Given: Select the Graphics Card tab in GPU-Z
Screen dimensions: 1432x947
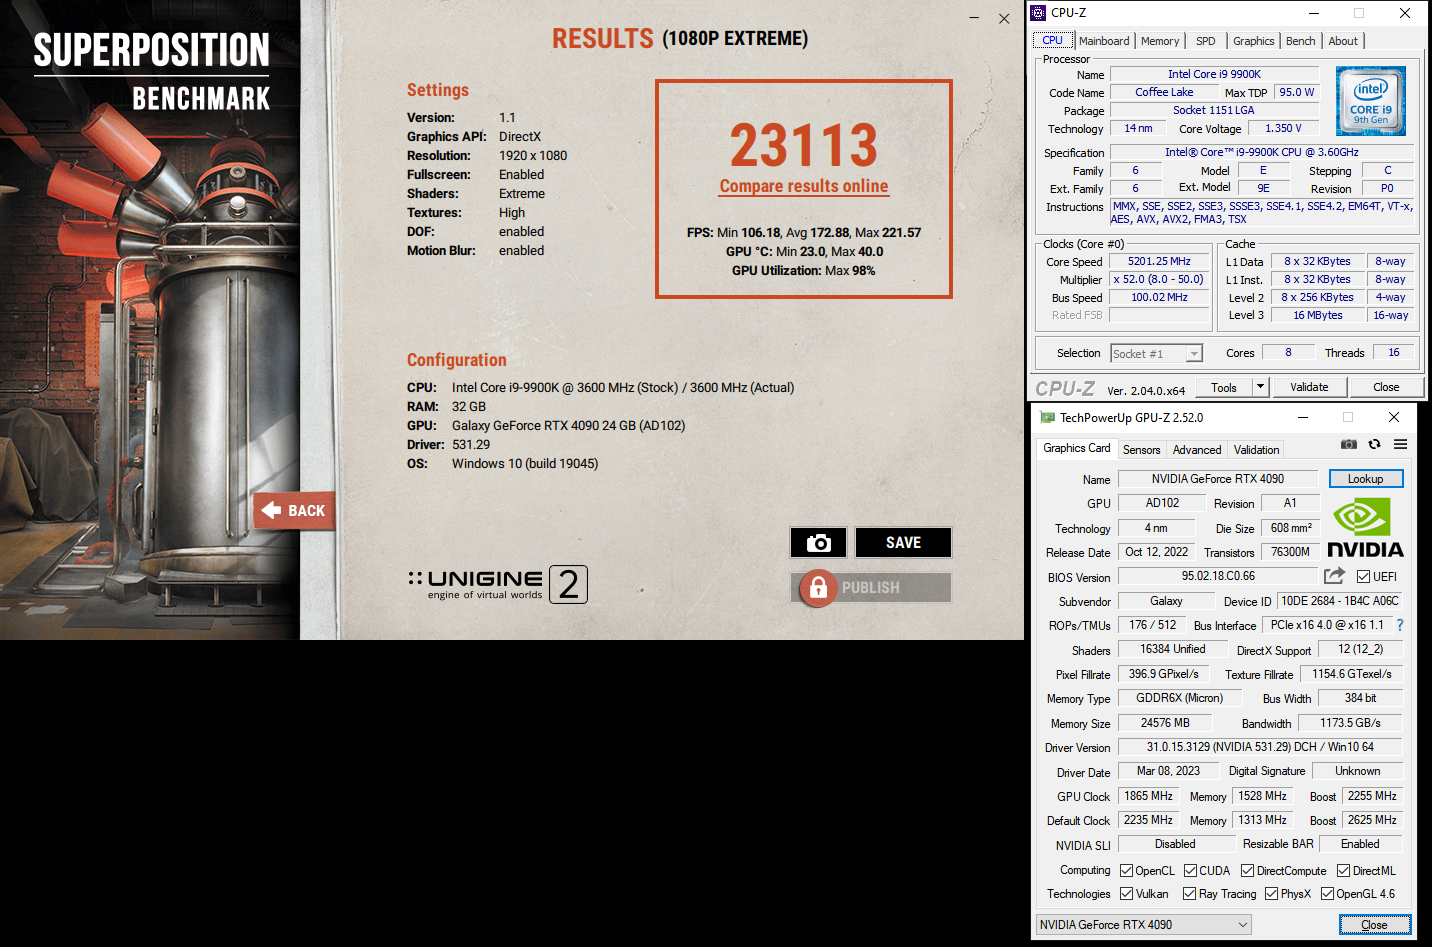Looking at the screenshot, I should (1076, 448).
